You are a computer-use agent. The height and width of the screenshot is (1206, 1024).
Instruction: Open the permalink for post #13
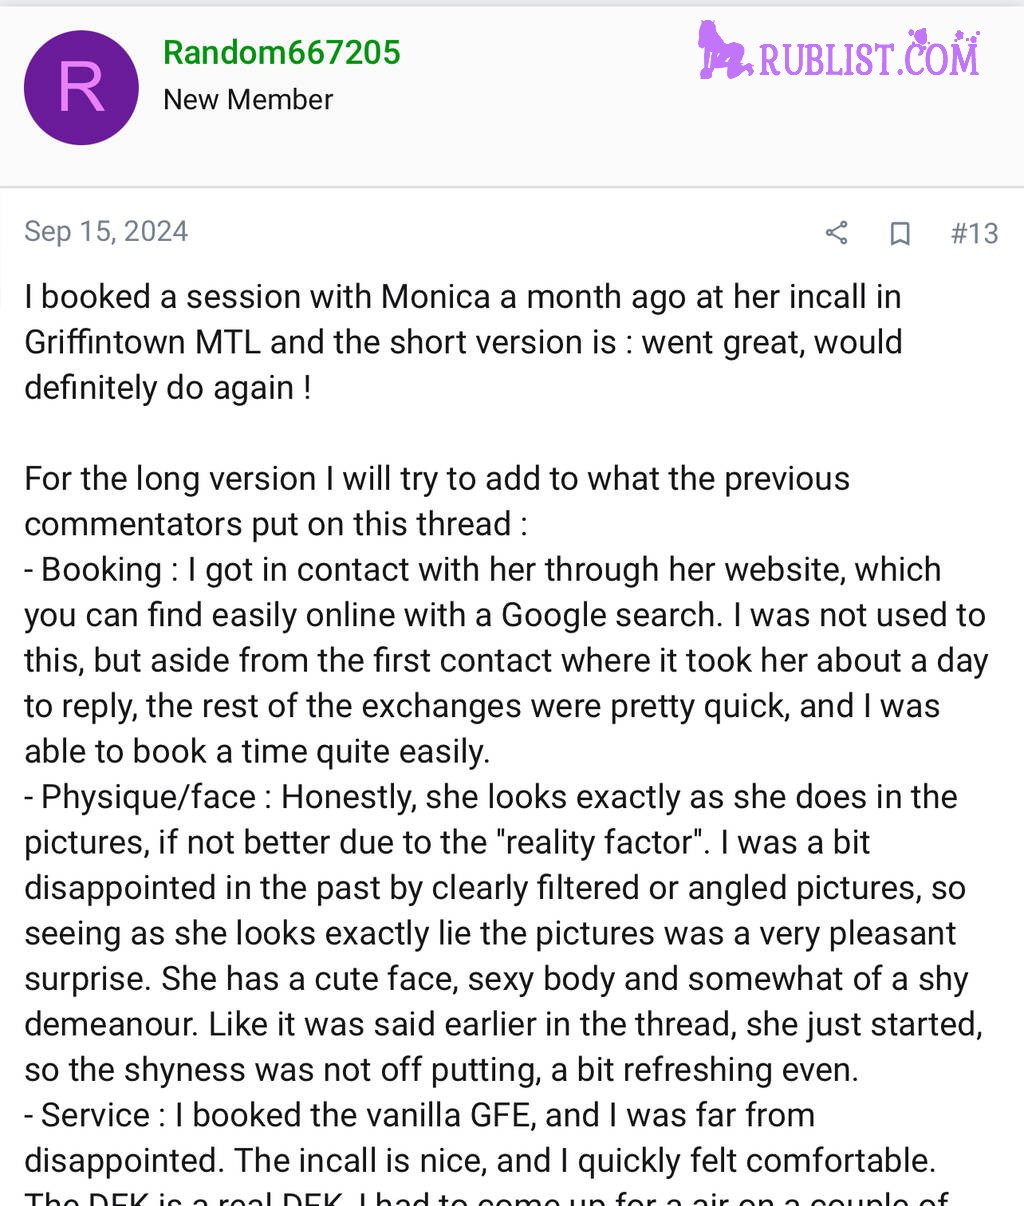point(974,233)
